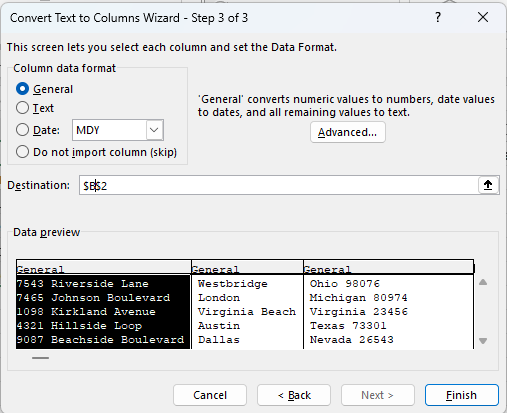Click into the Destination field $B$2

pos(278,185)
